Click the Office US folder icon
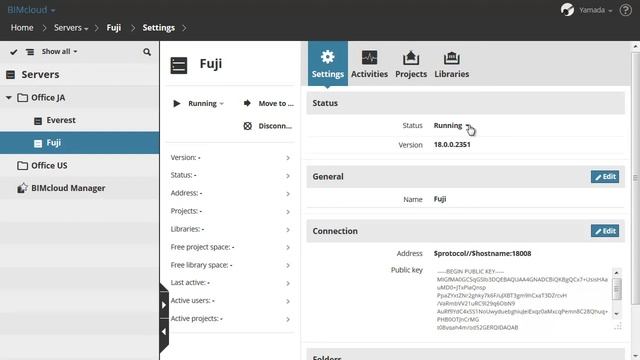Image resolution: width=640 pixels, height=360 pixels. (x=22, y=165)
